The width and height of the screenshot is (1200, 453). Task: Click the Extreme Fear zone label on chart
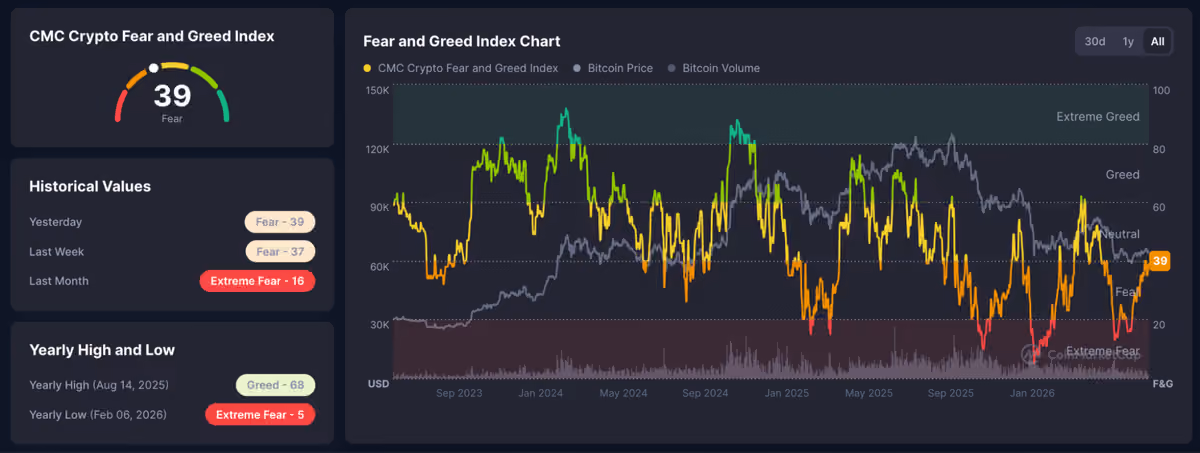click(1102, 351)
